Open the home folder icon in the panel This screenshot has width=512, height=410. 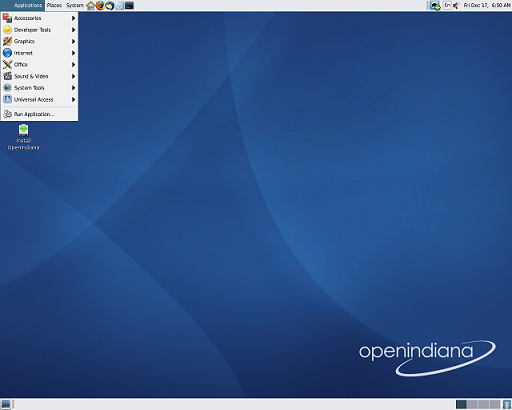pos(90,5)
